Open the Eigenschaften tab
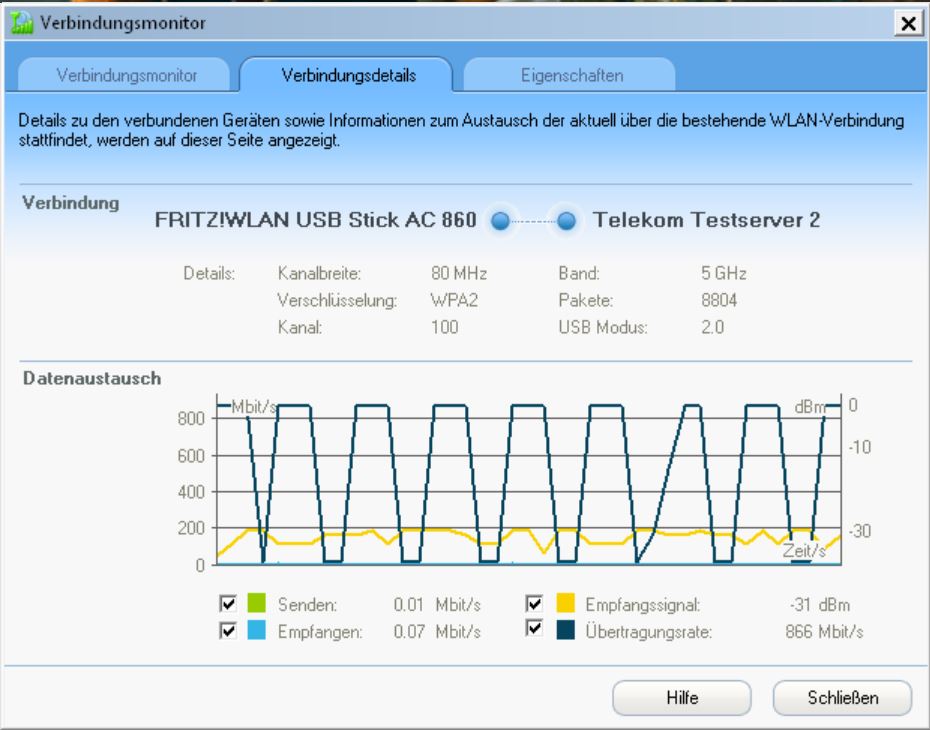Viewport: 930px width, 730px height. point(571,75)
